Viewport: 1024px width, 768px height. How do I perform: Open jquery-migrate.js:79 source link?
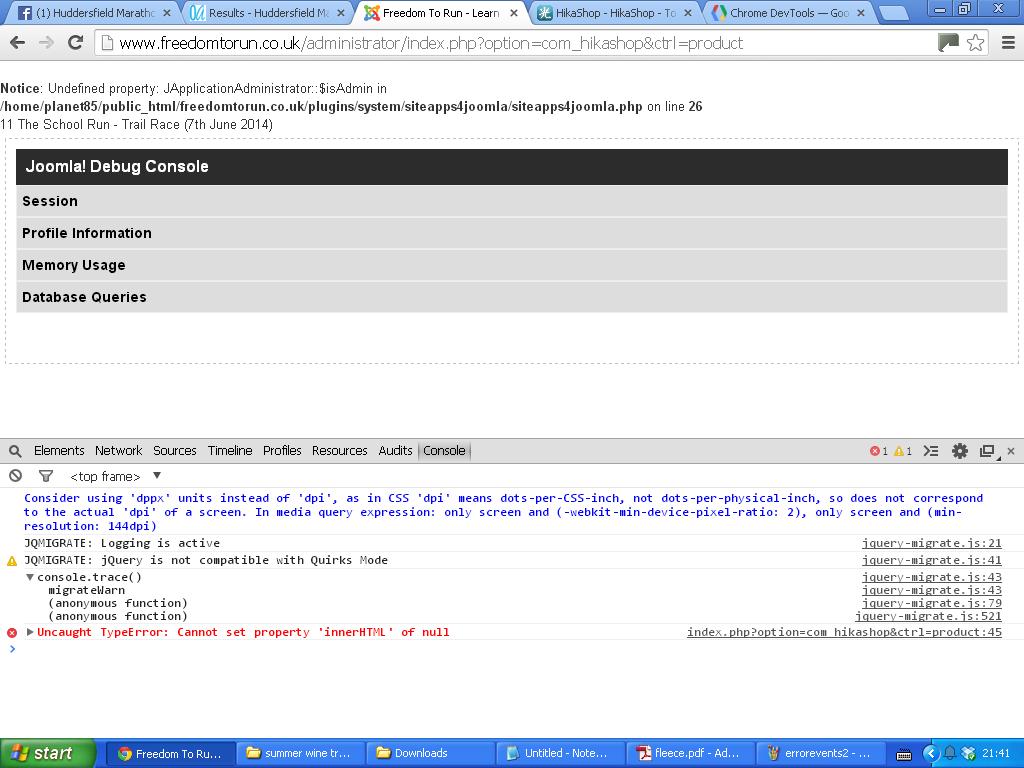(931, 603)
